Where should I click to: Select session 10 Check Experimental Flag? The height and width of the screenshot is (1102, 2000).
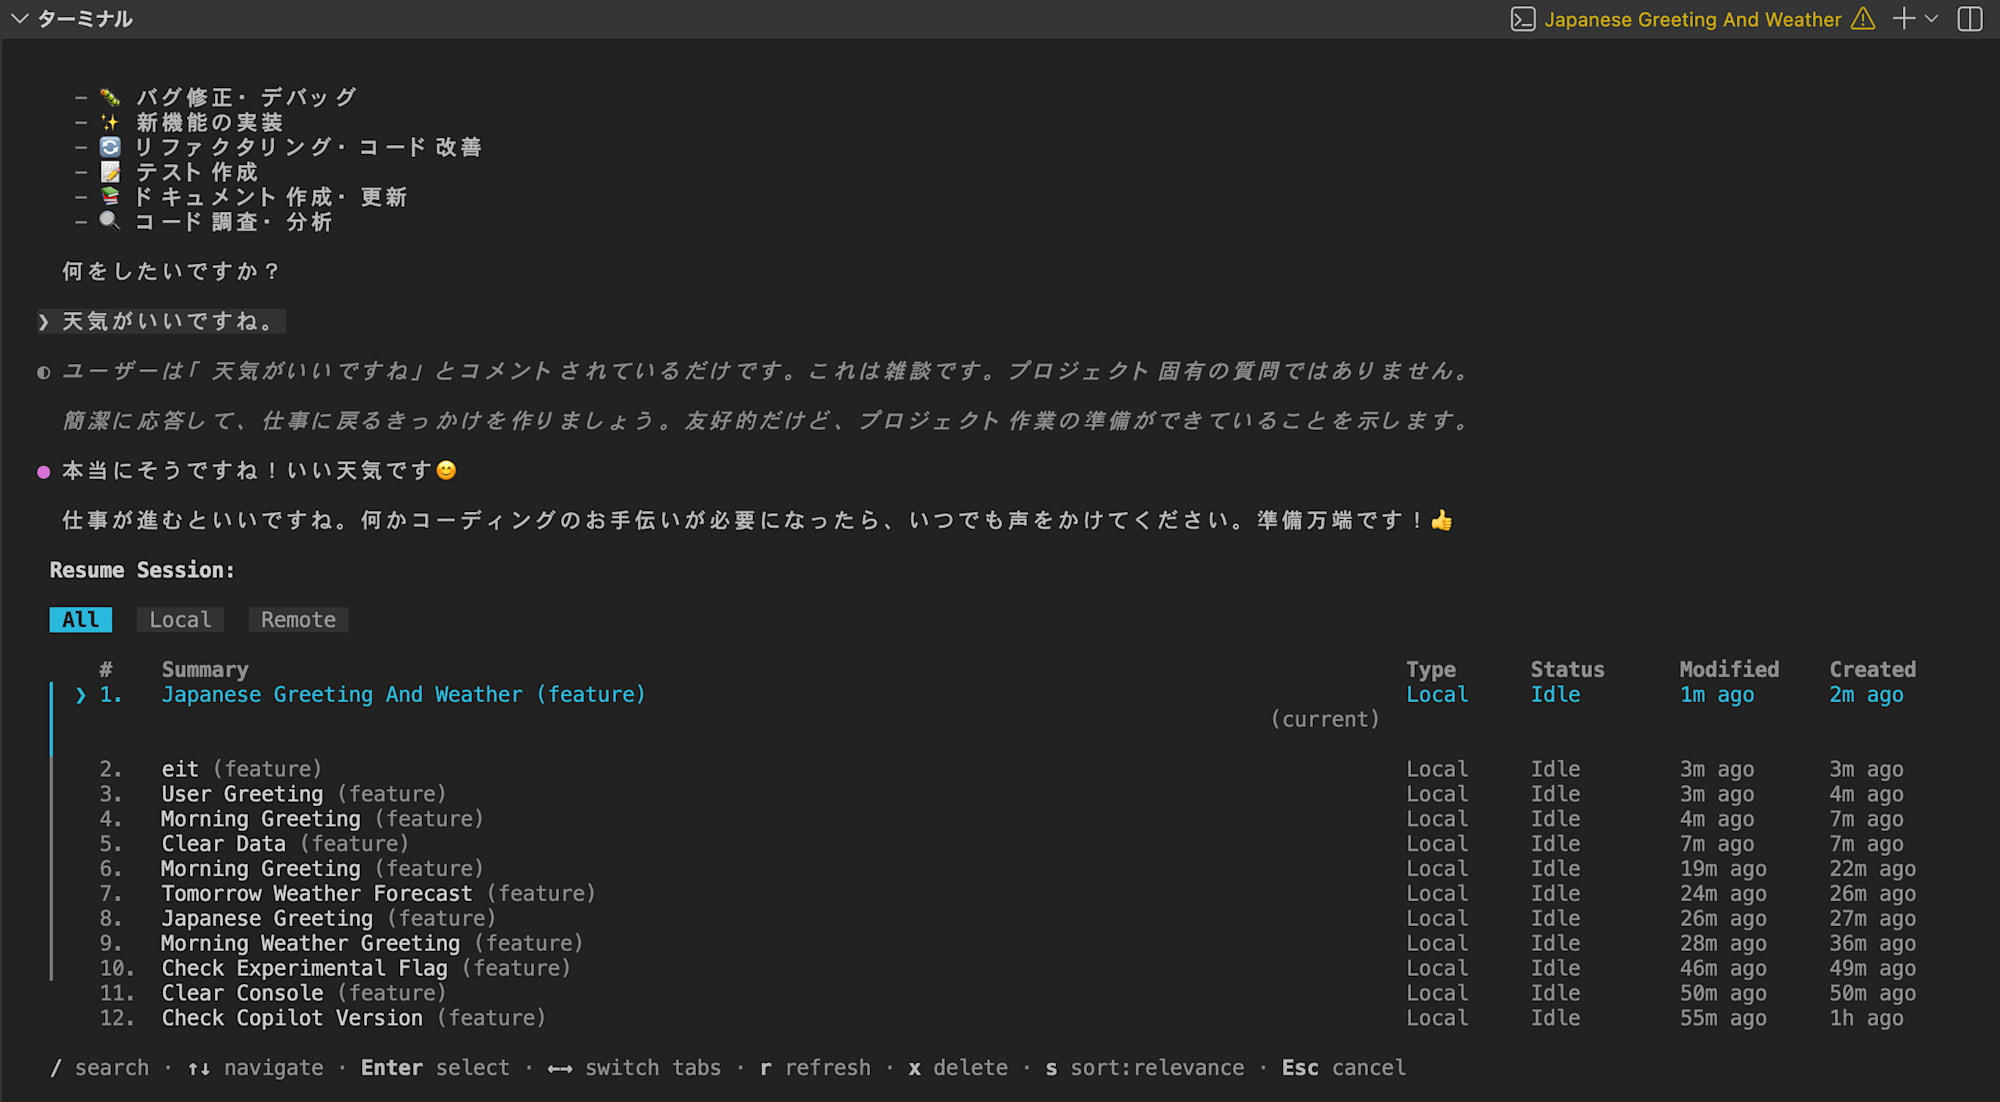[x=366, y=969]
